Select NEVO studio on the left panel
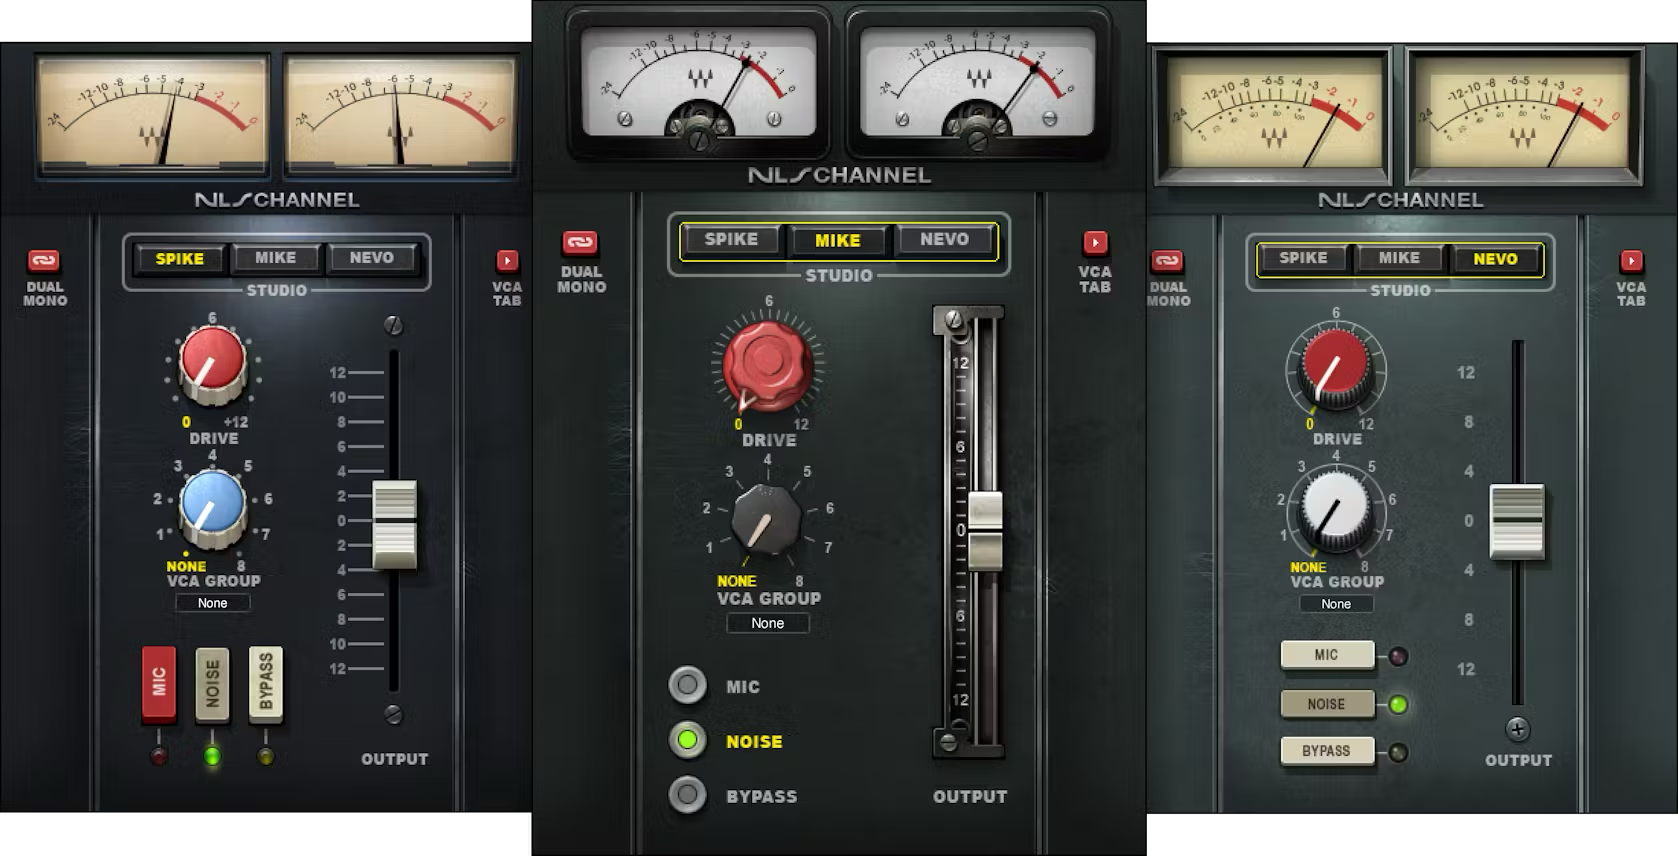This screenshot has width=1678, height=856. pos(371,258)
